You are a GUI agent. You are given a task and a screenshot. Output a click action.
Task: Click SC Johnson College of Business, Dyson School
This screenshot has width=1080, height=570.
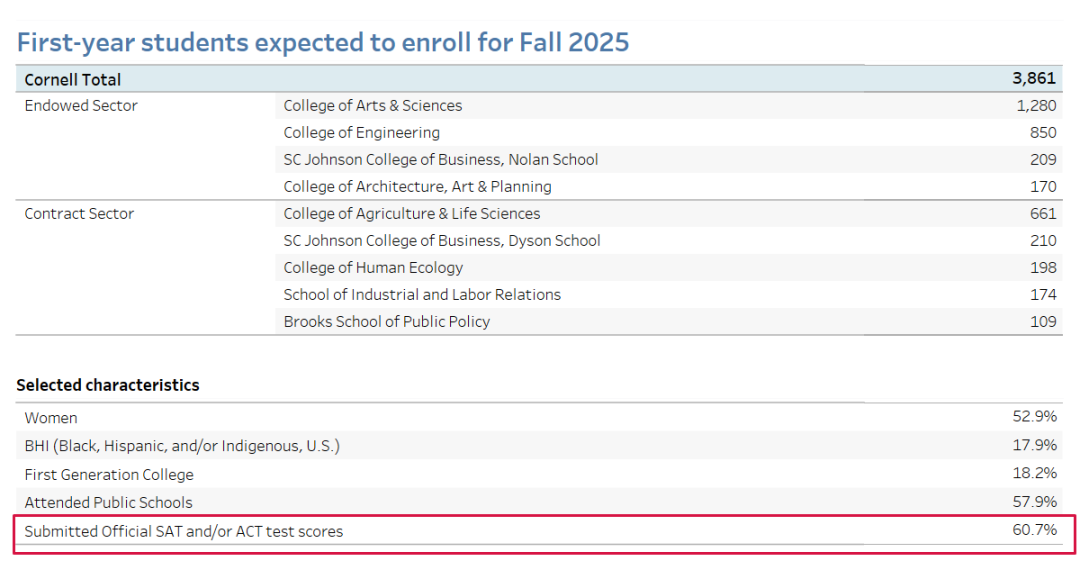point(441,241)
